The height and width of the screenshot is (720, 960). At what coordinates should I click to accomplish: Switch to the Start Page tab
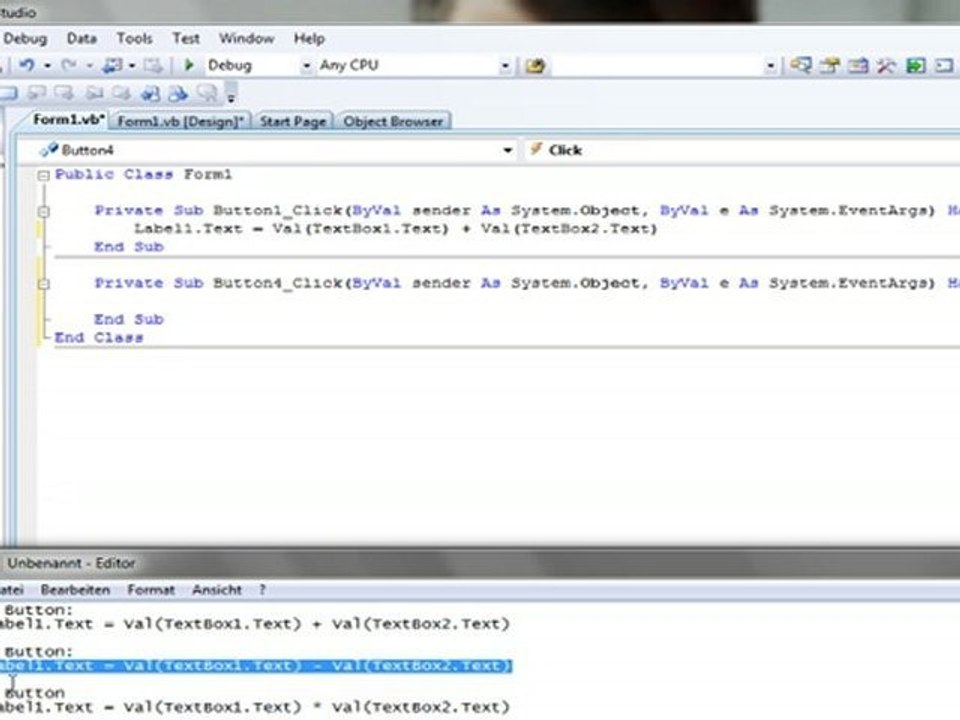click(x=293, y=121)
